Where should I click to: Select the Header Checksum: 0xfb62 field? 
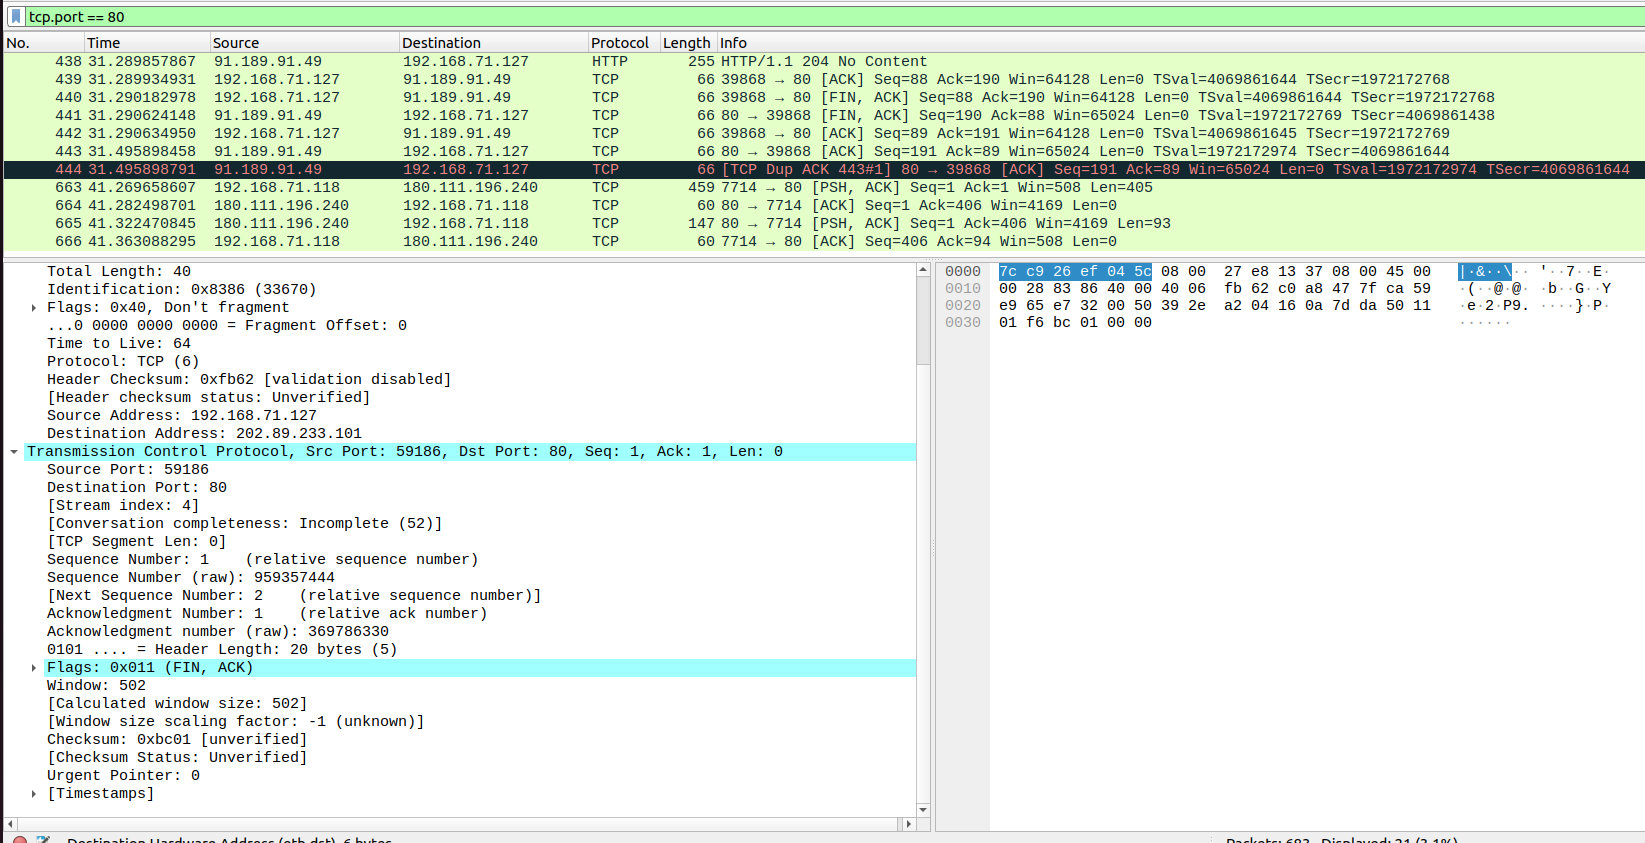(x=249, y=379)
